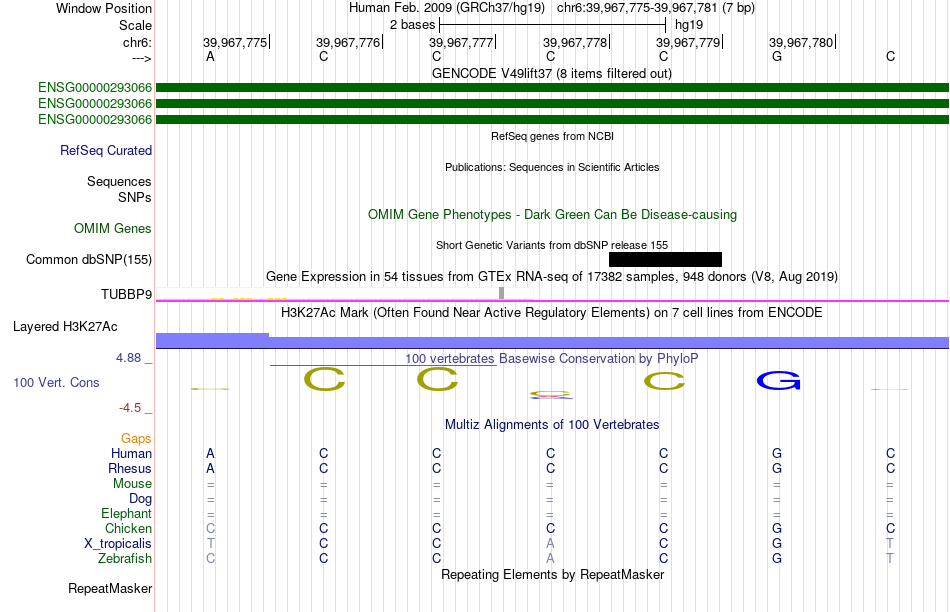The image size is (950, 612).
Task: Click the 39,967,780 ruler position
Action: pyautogui.click(x=802, y=42)
